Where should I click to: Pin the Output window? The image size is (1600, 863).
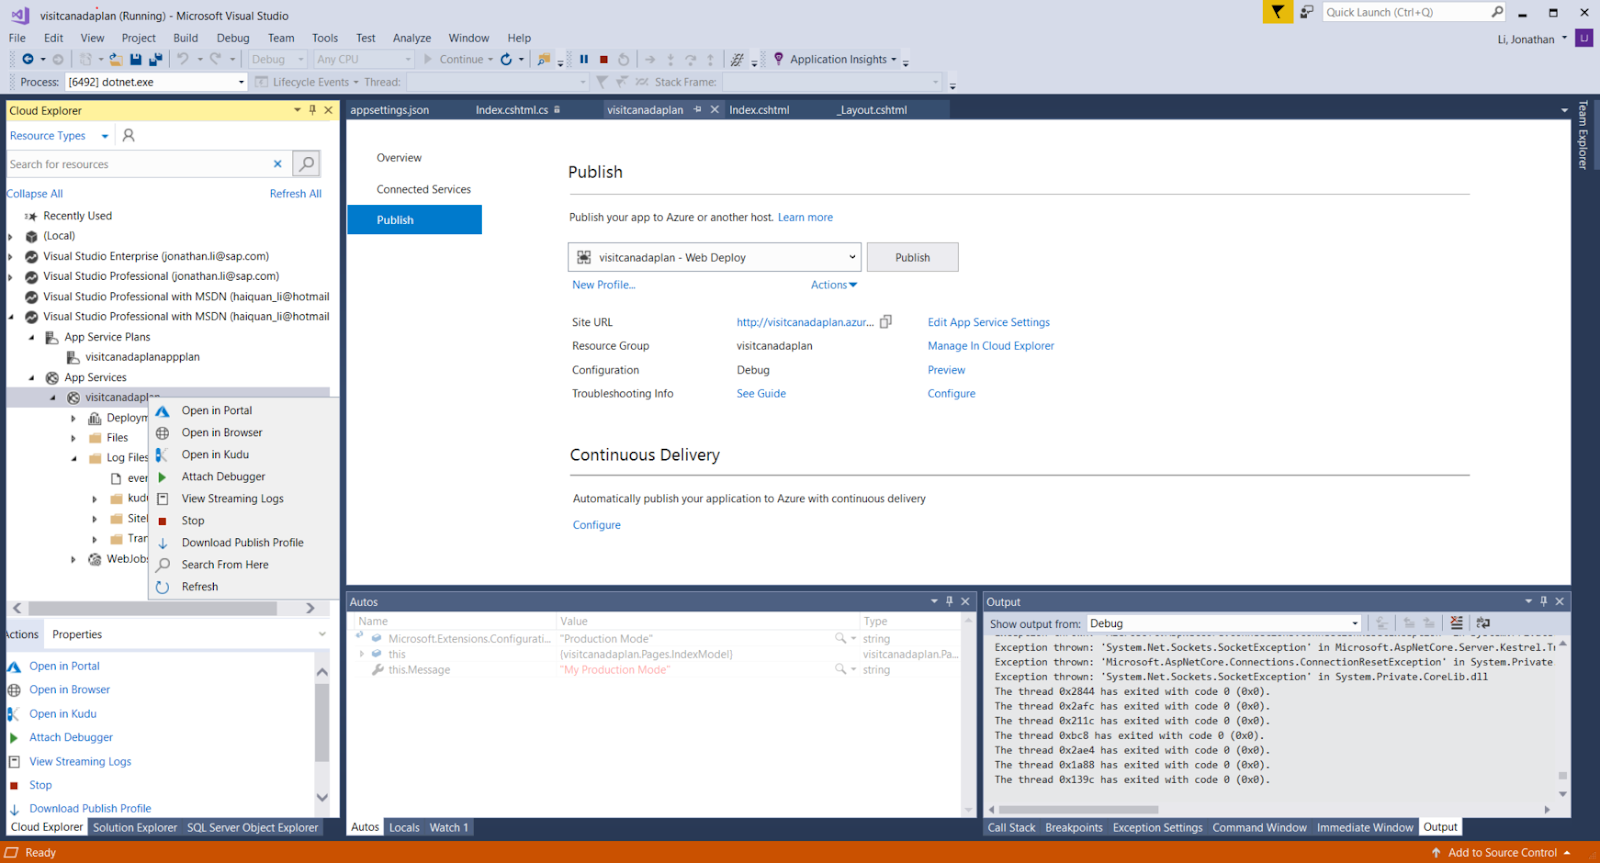coord(1544,601)
